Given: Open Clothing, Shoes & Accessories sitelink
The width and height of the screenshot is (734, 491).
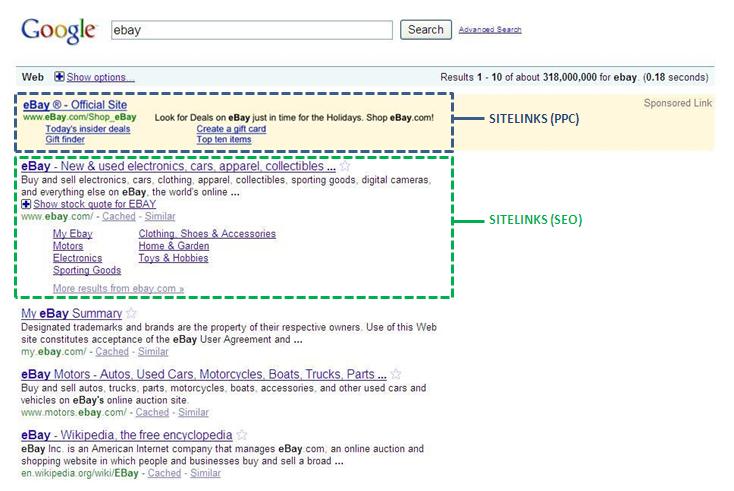Looking at the screenshot, I should click(x=207, y=234).
